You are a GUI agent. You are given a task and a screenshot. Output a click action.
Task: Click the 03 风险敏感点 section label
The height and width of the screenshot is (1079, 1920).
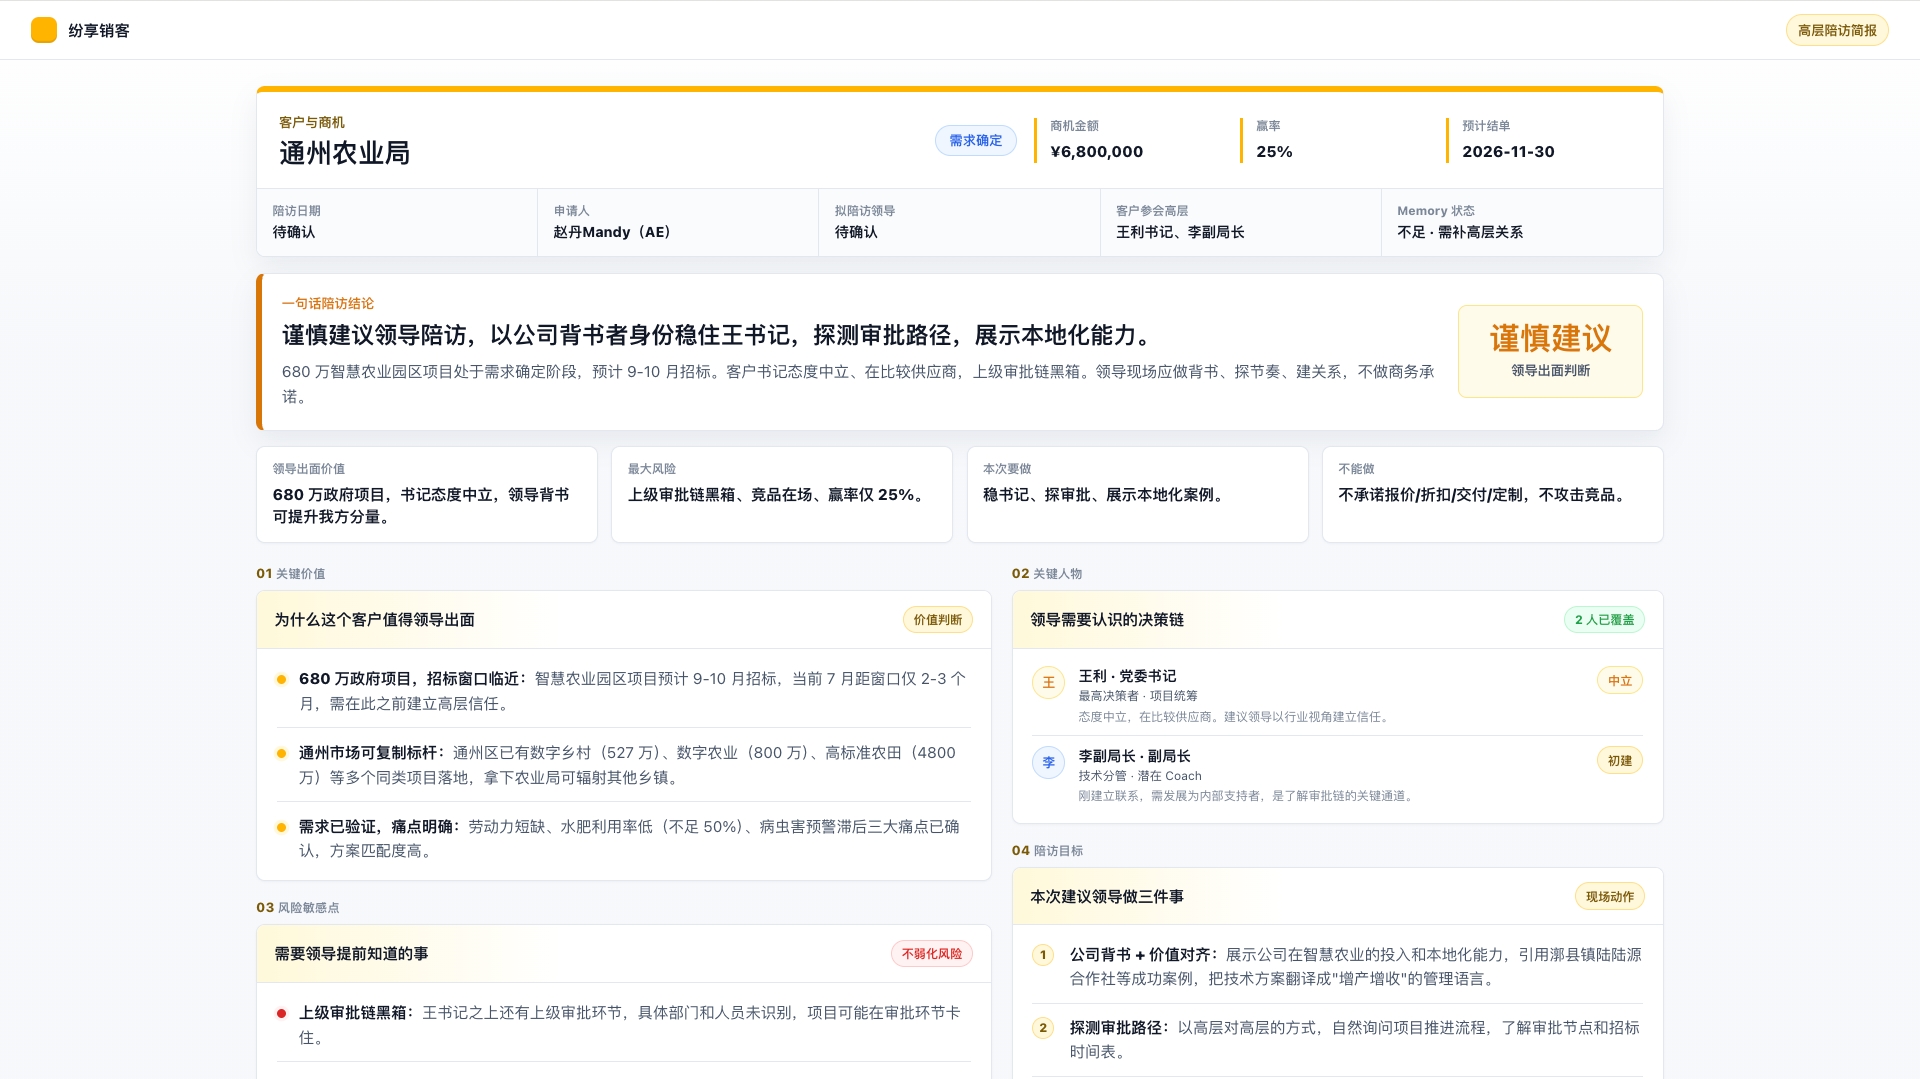coord(297,908)
